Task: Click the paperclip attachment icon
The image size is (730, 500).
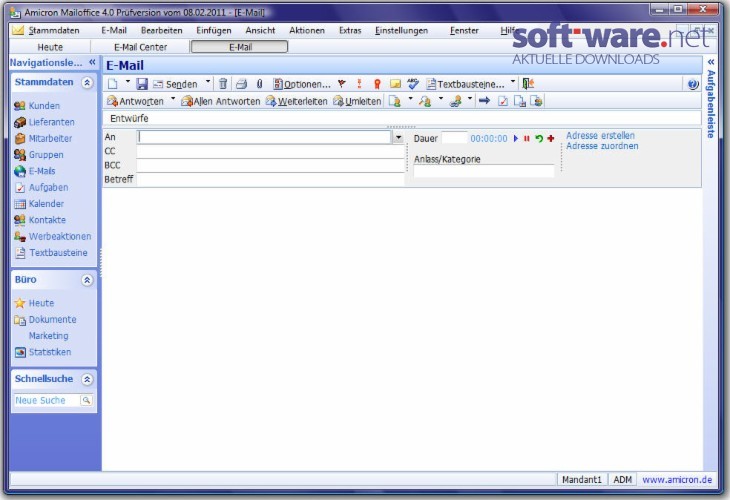Action: tap(259, 84)
